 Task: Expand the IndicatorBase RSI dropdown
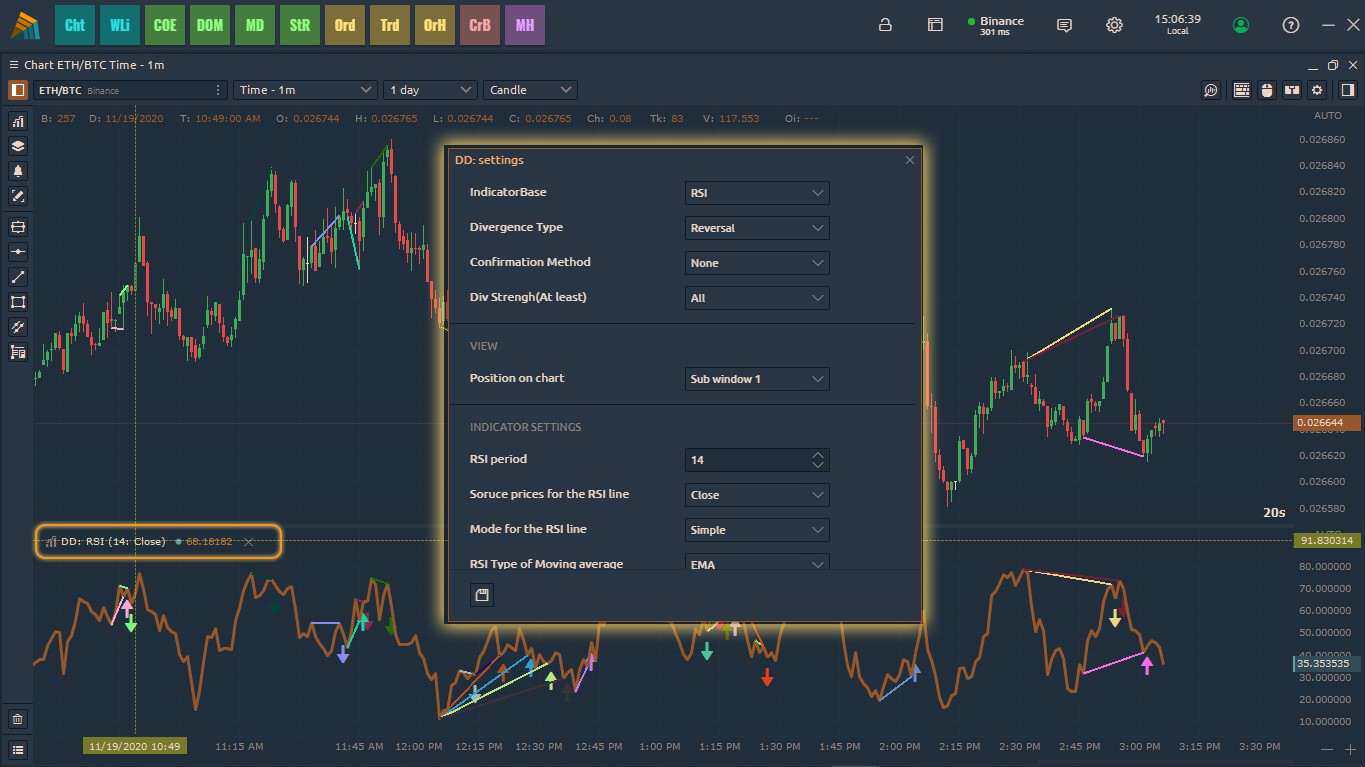coord(757,193)
